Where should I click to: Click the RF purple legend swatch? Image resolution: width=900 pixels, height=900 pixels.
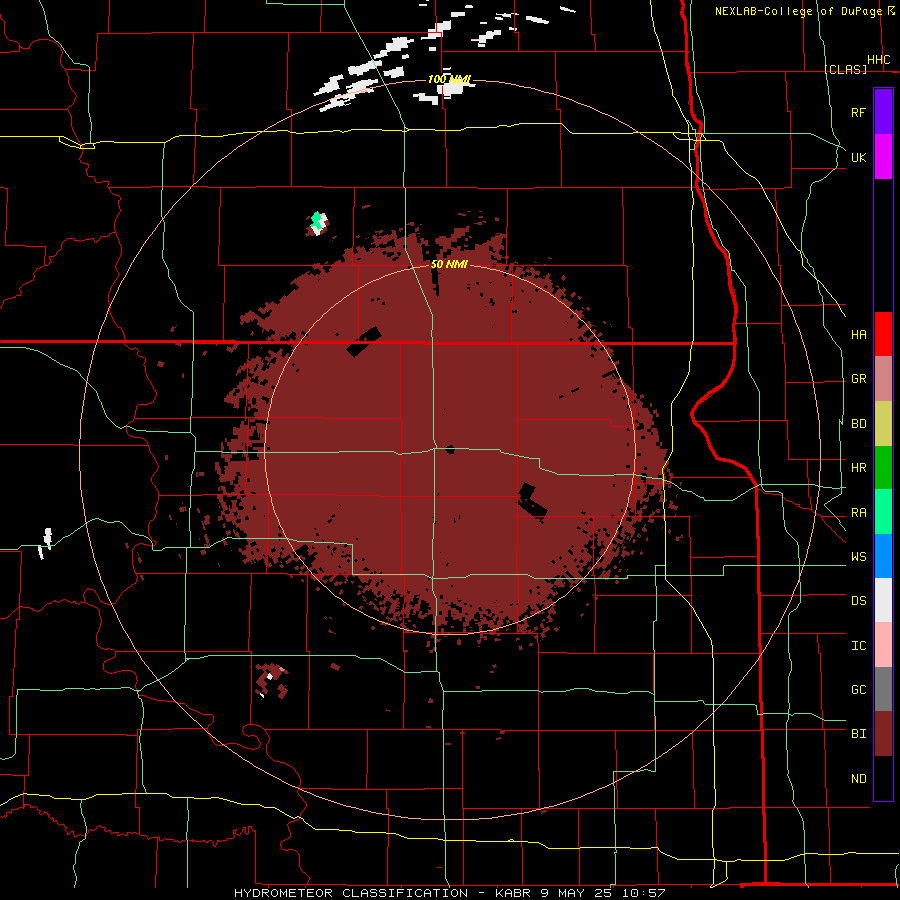(883, 112)
